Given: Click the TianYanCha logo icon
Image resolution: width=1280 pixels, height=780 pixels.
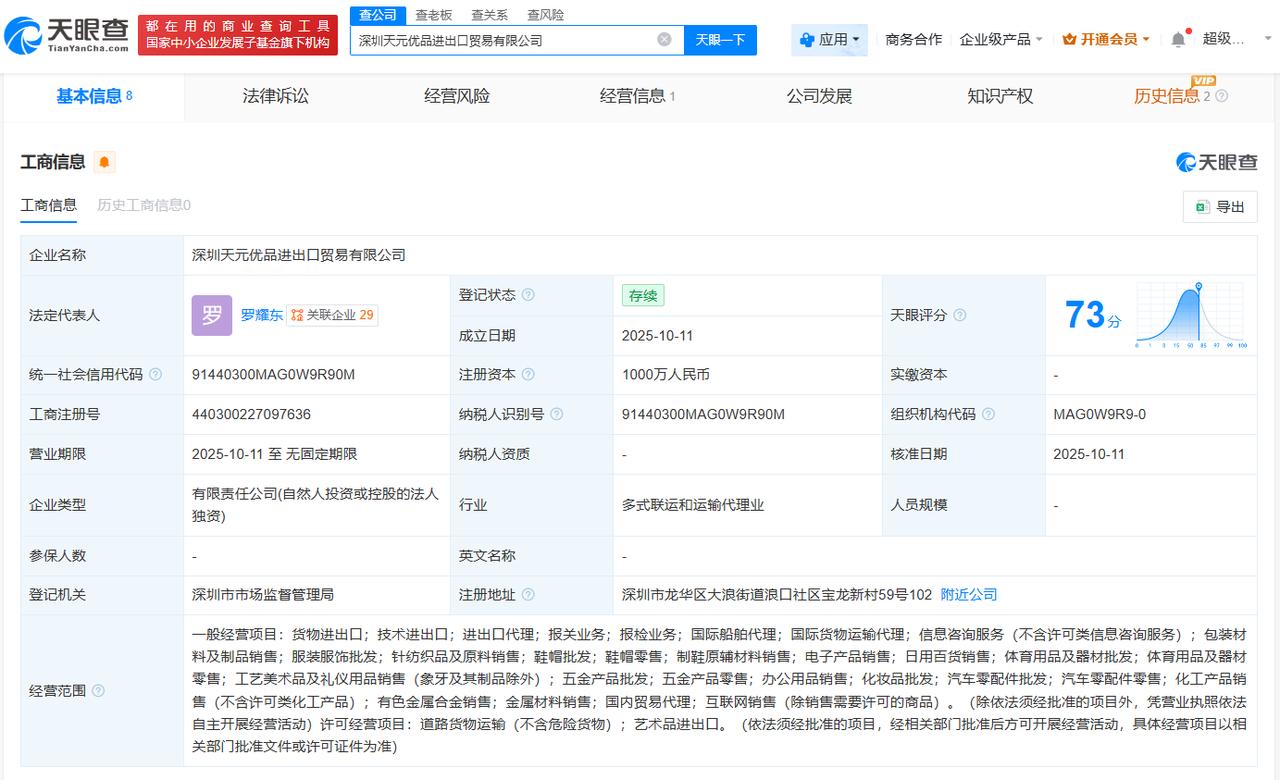Looking at the screenshot, I should click(x=24, y=36).
